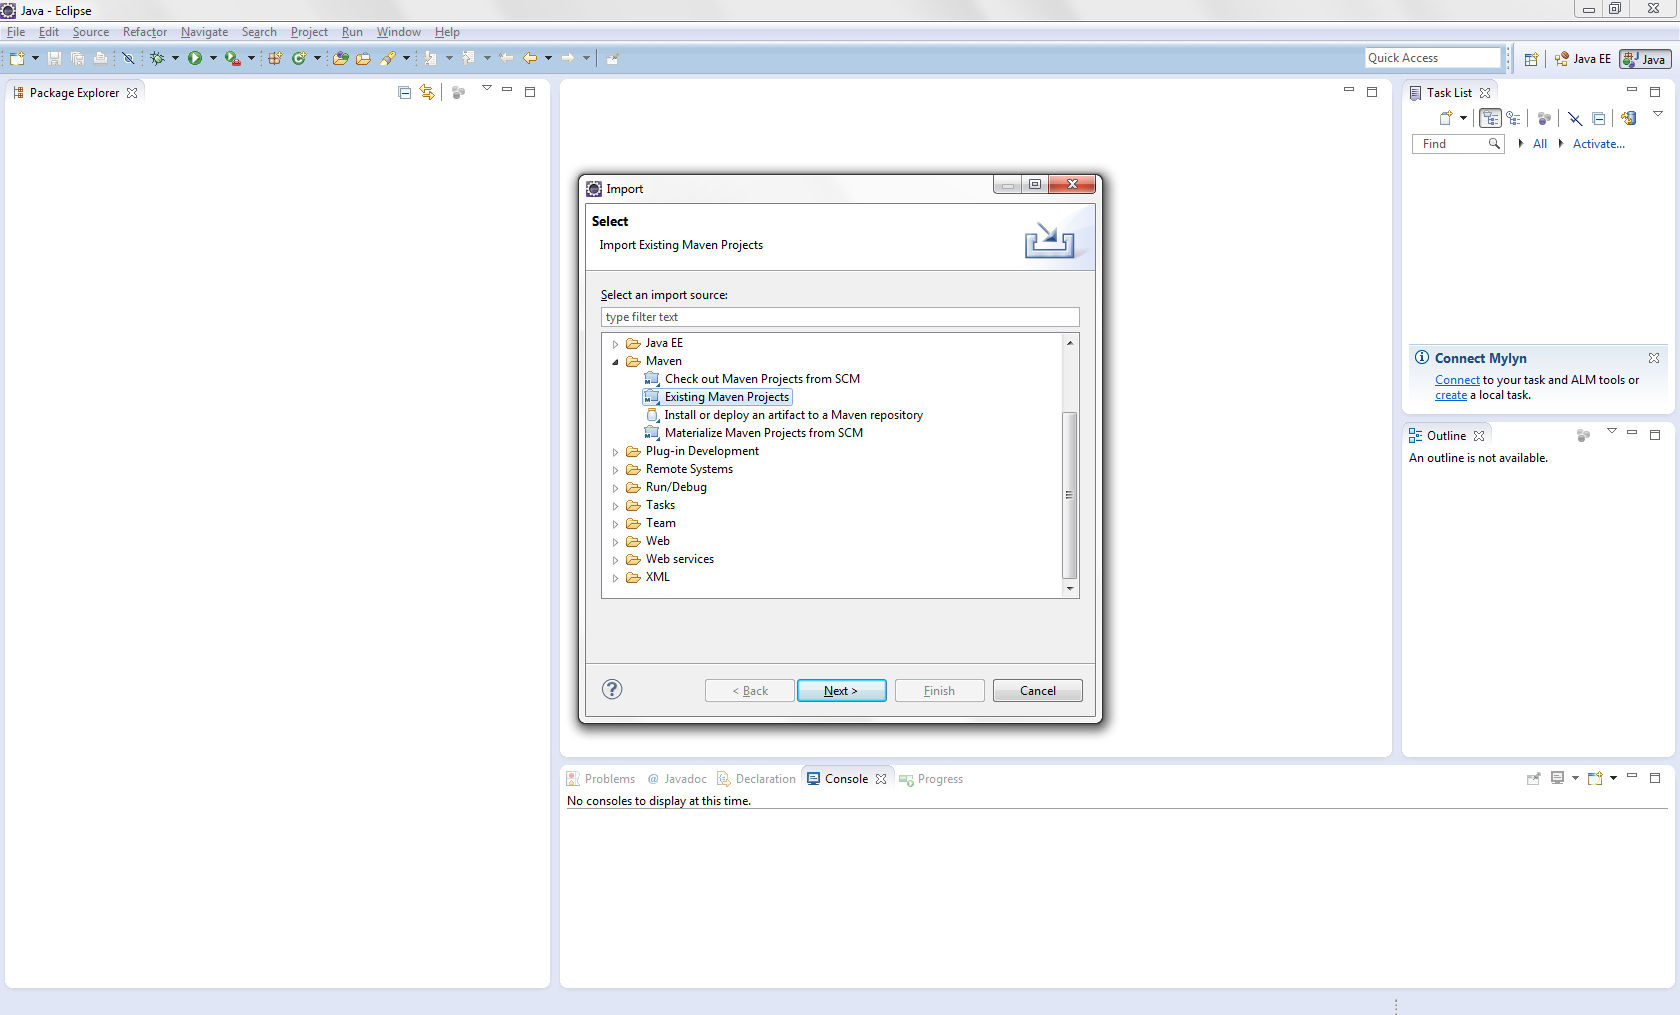Viewport: 1680px width, 1015px height.
Task: Open the Navigate menu
Action: pos(204,32)
